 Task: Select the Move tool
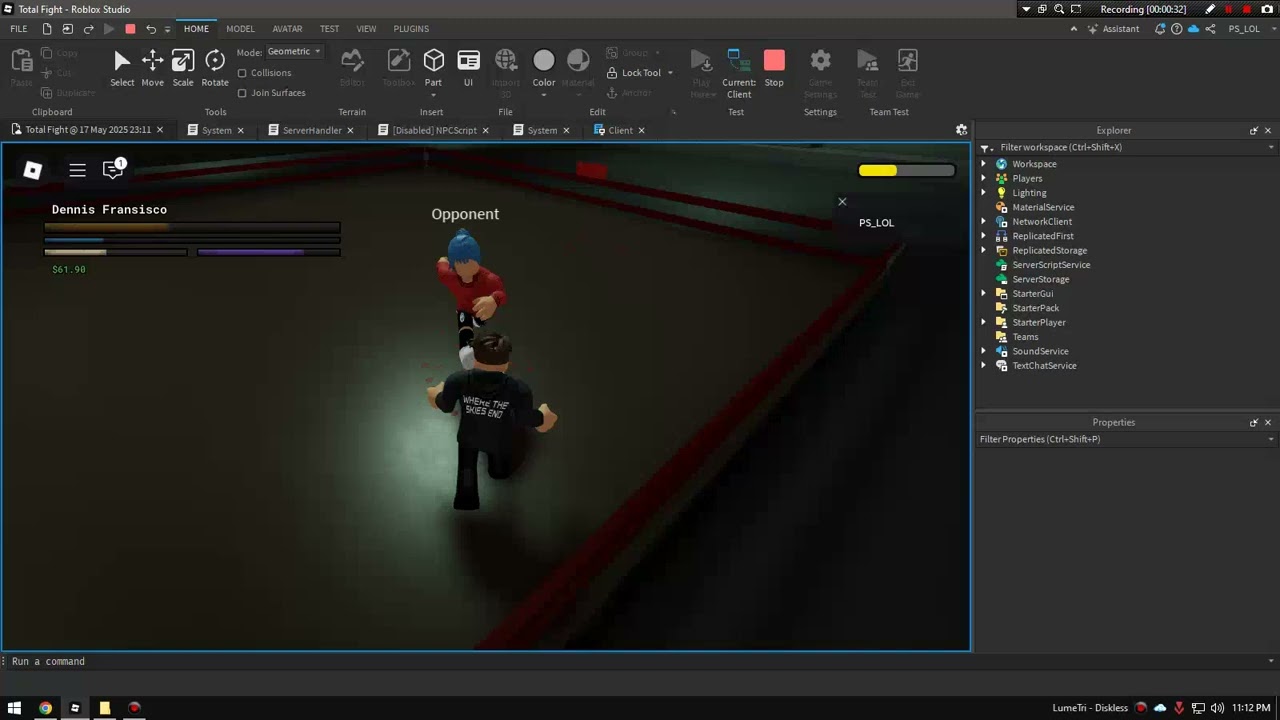[152, 68]
